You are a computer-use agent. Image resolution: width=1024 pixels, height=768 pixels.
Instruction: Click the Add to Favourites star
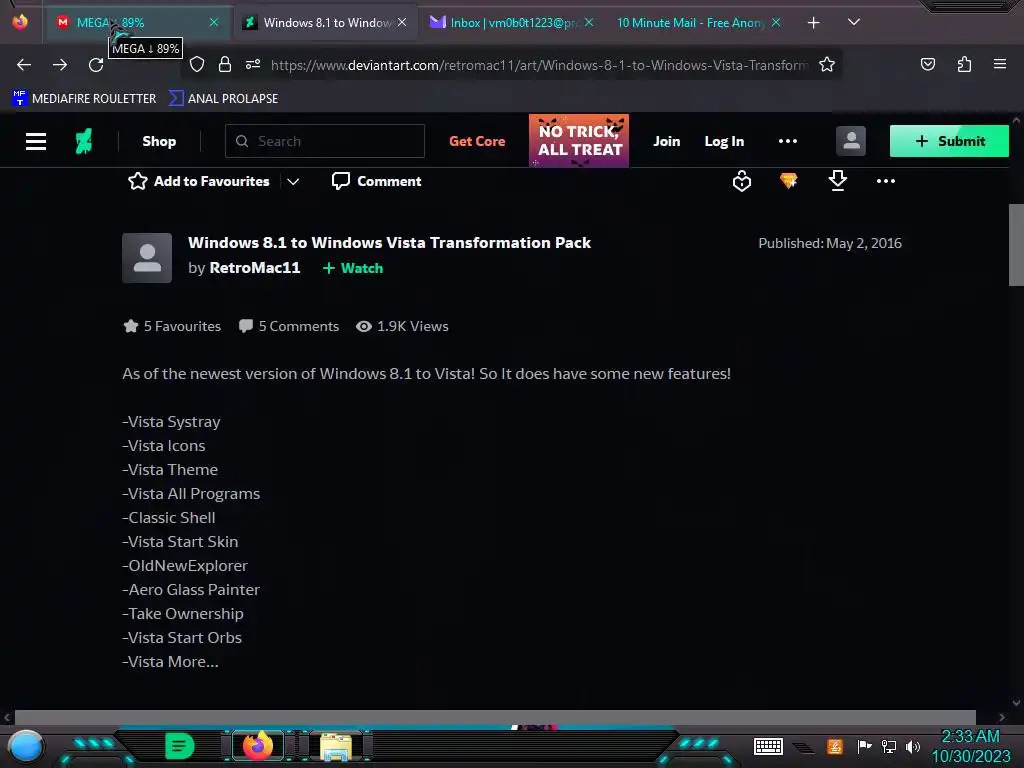(137, 181)
